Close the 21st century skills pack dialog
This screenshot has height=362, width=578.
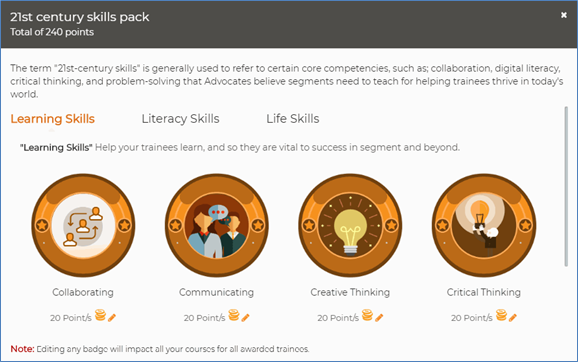(564, 15)
